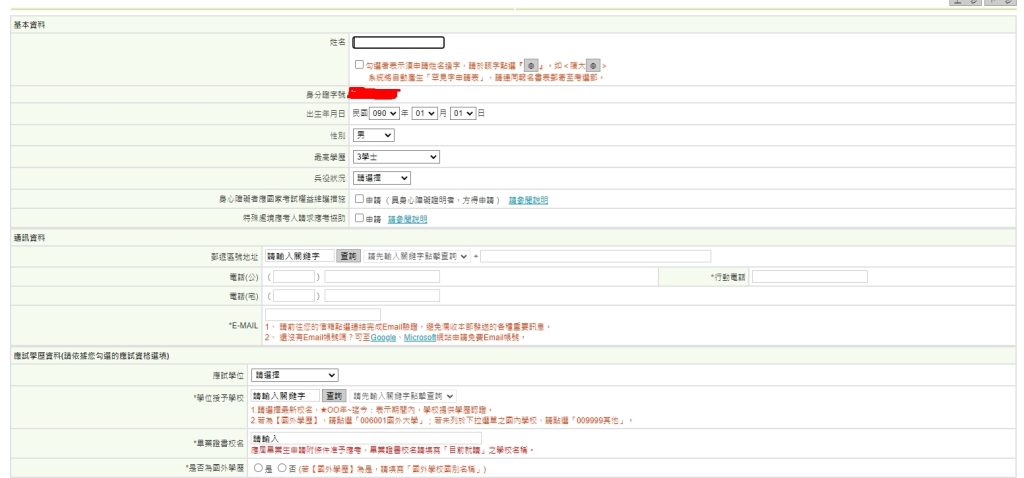Open the Google email signup link
The width and height of the screenshot is (1024, 478).
[384, 338]
